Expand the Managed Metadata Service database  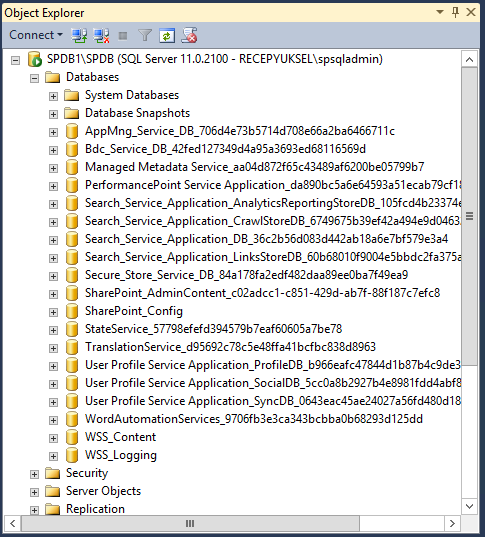53,168
